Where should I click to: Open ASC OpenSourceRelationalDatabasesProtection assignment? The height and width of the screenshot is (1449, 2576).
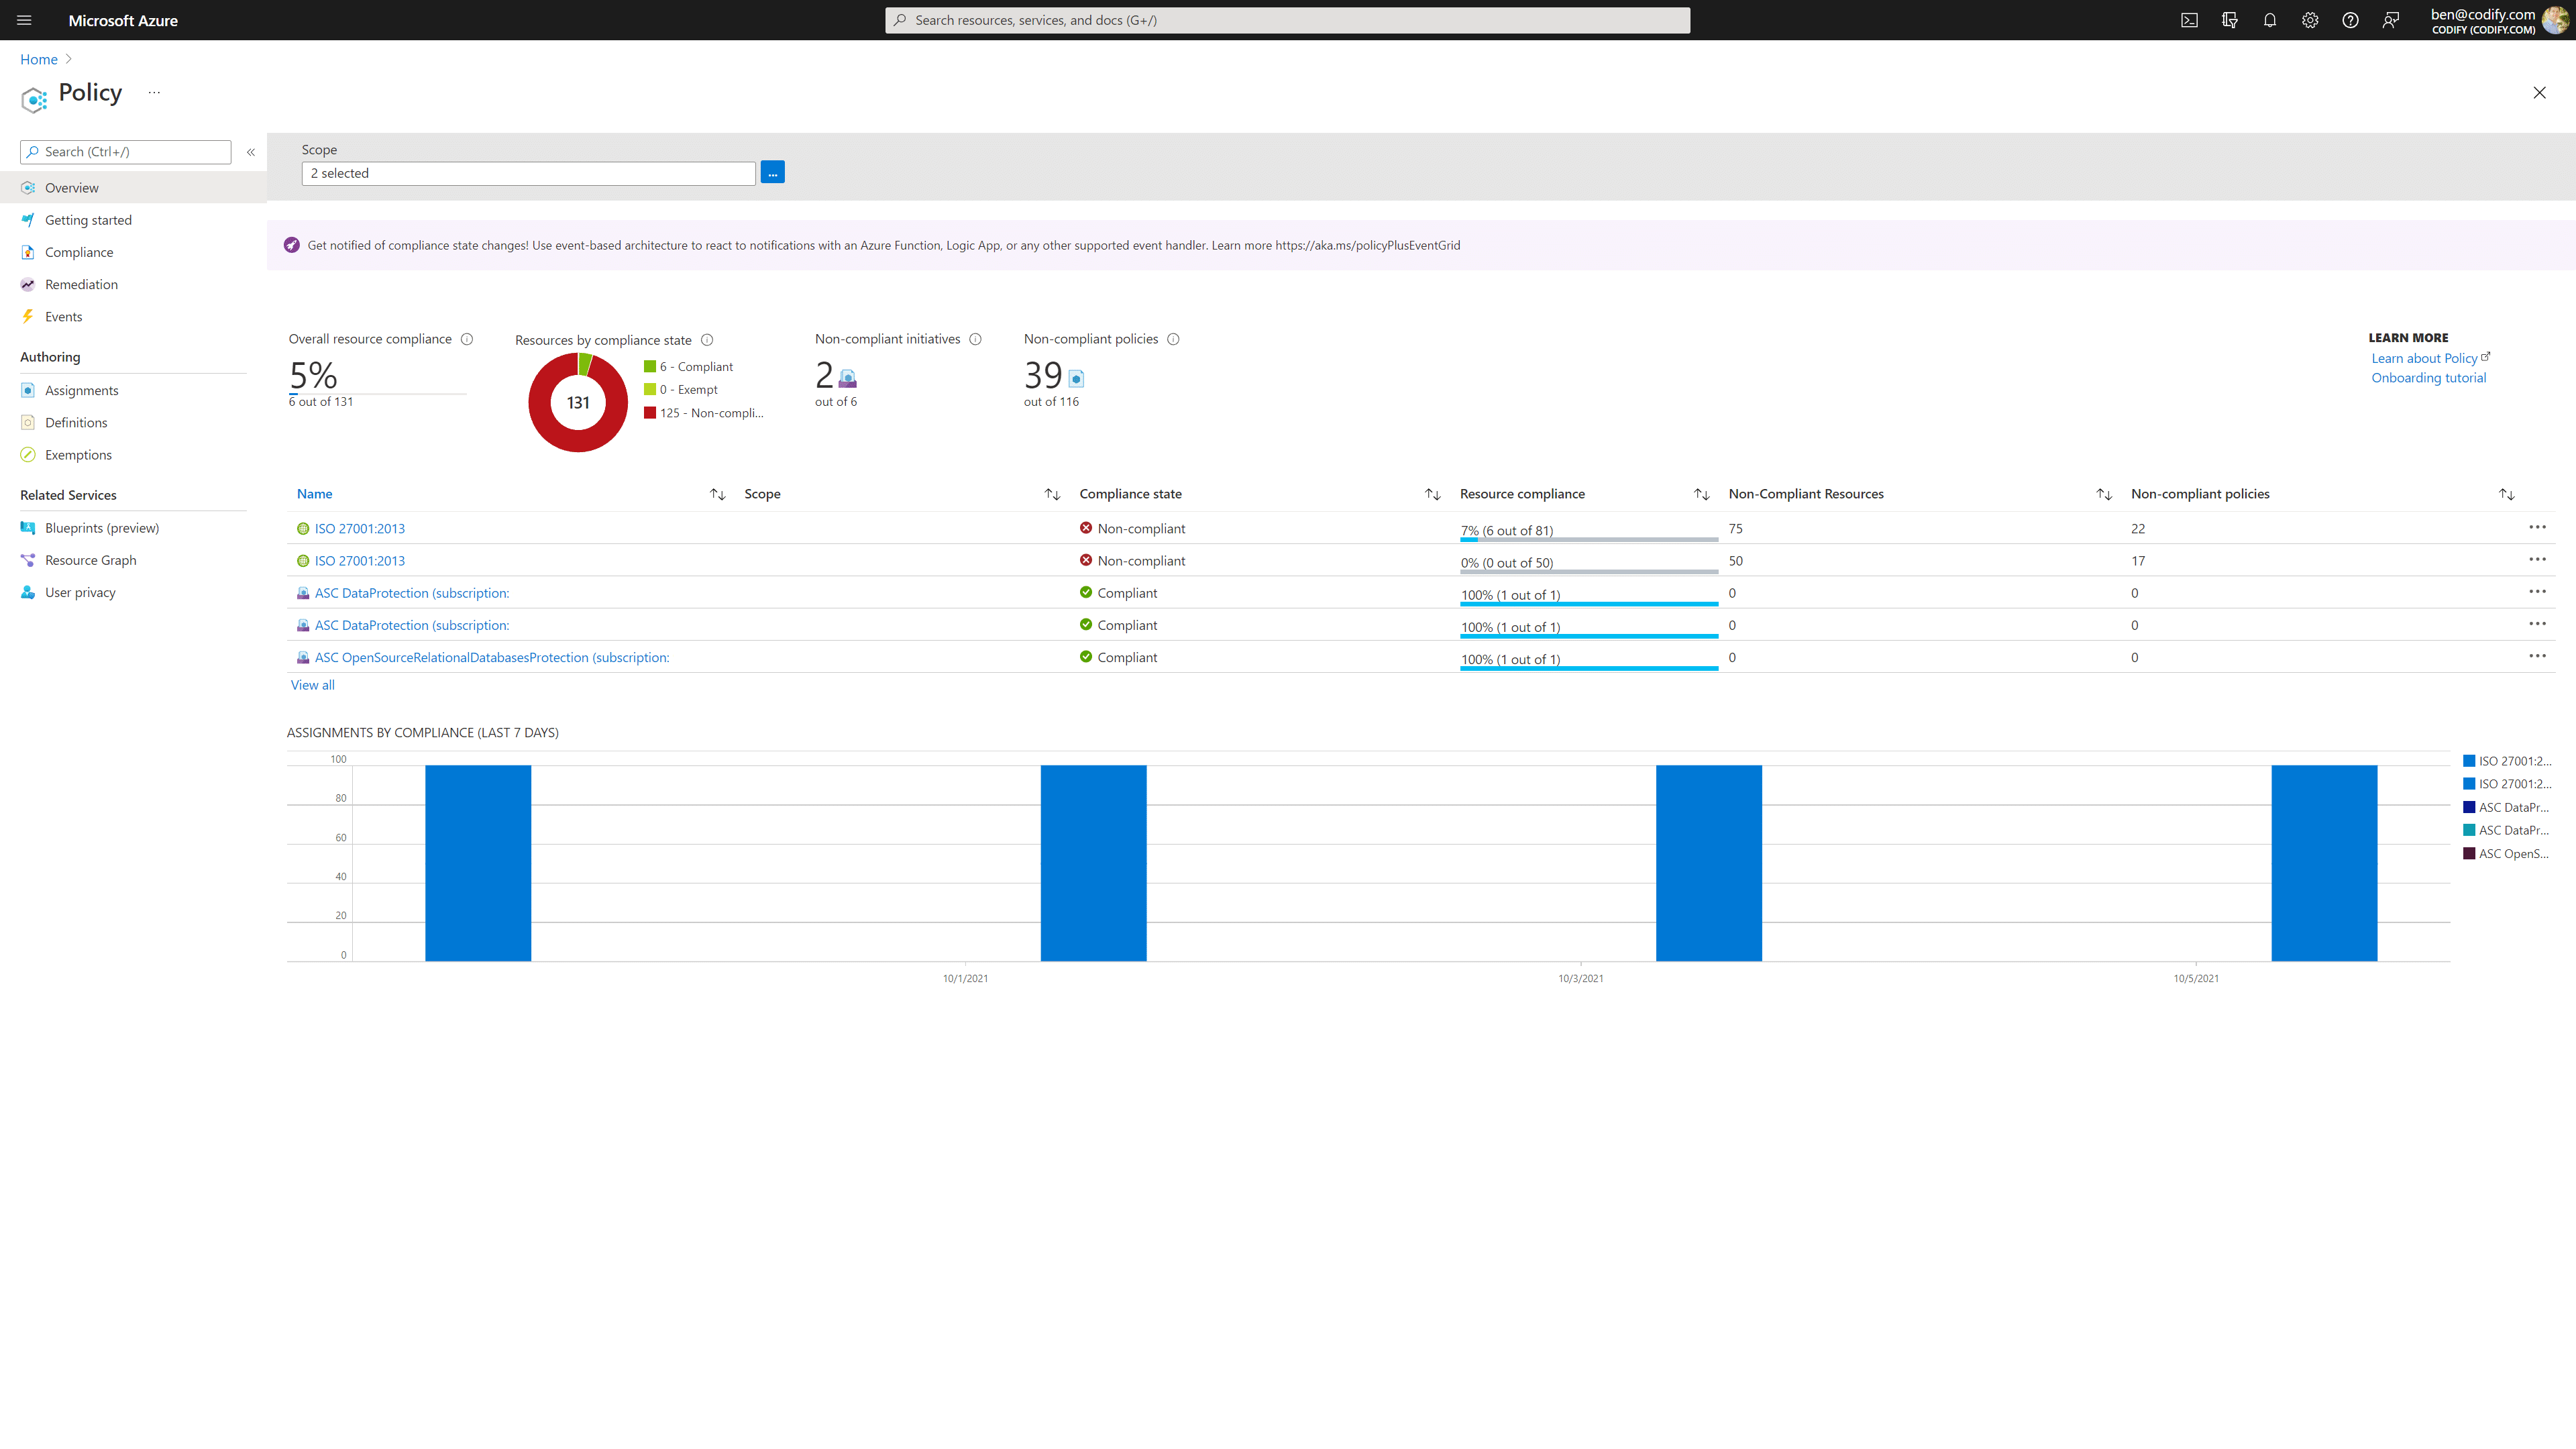click(492, 657)
